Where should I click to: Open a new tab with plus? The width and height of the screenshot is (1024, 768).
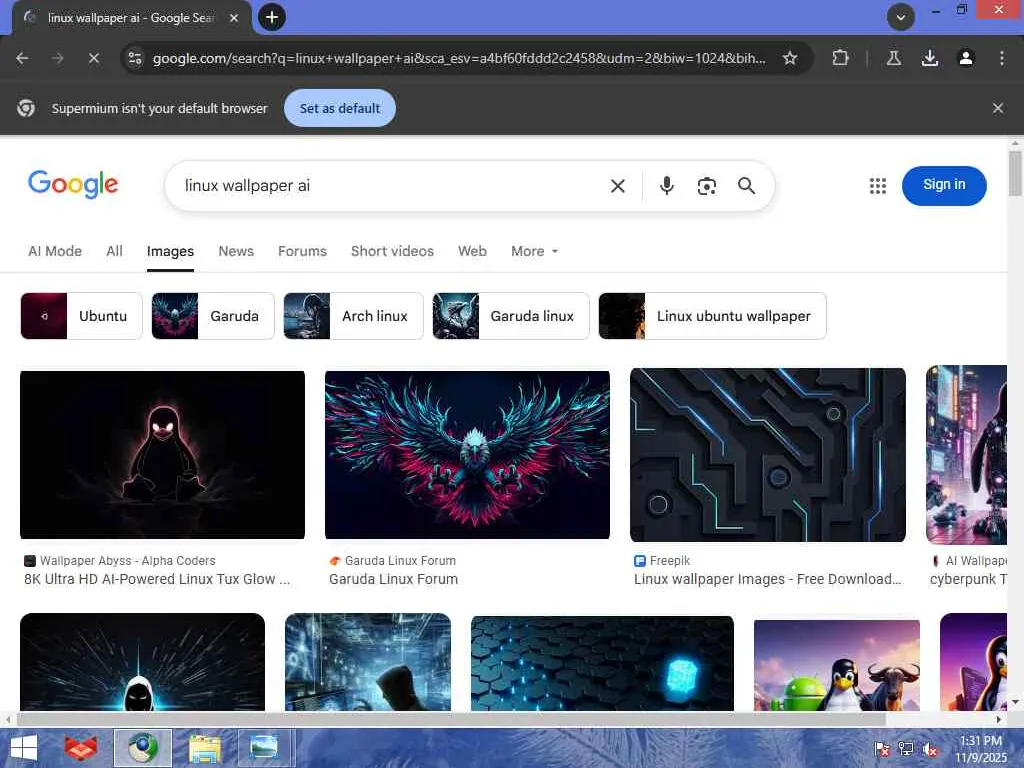tap(272, 17)
